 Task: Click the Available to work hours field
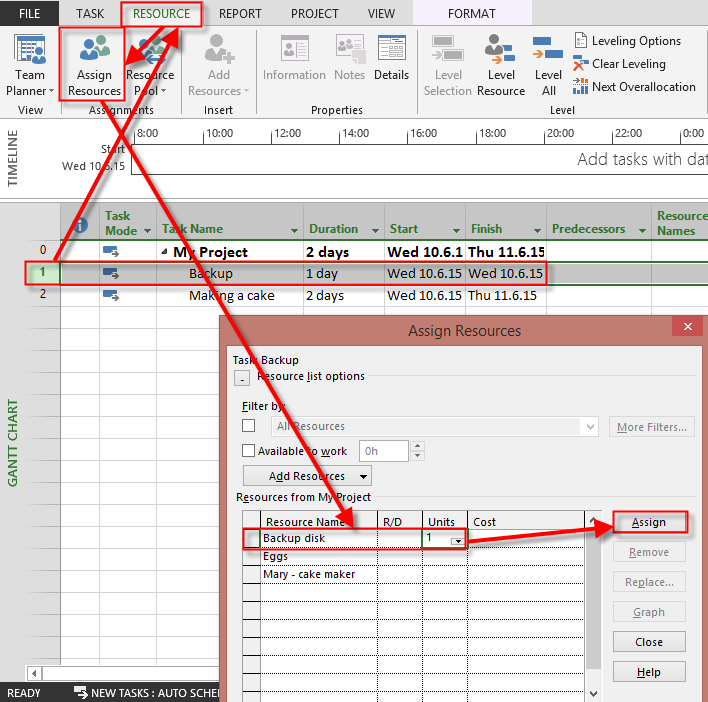coord(384,451)
